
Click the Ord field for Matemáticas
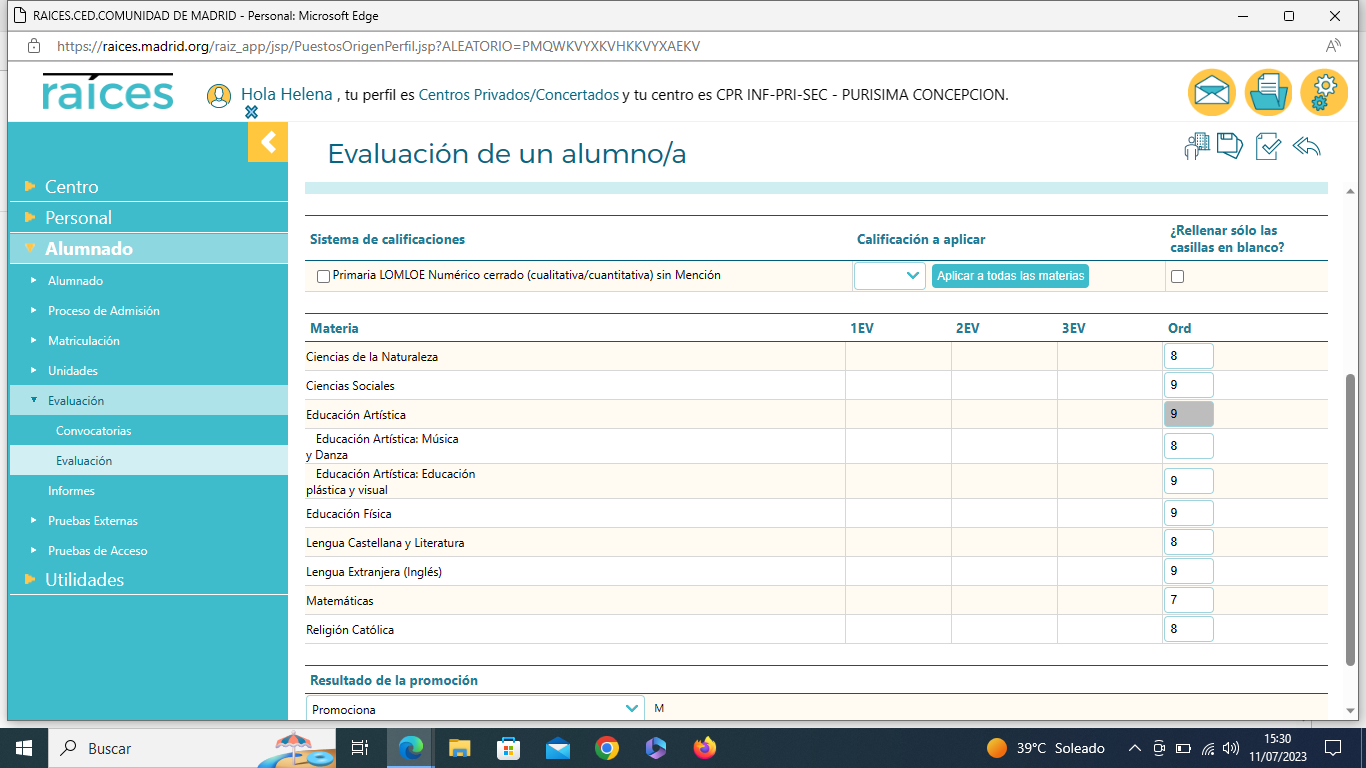[1188, 600]
